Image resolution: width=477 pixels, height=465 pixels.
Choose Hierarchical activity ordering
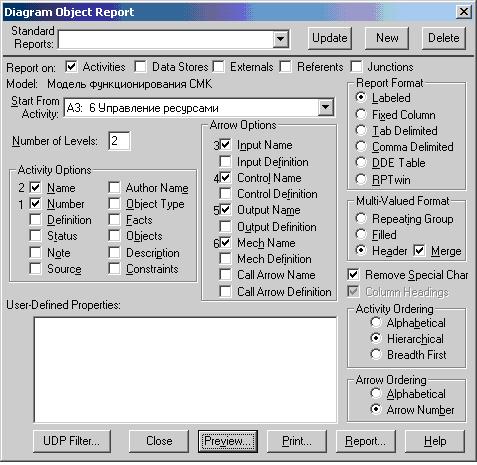(x=376, y=338)
